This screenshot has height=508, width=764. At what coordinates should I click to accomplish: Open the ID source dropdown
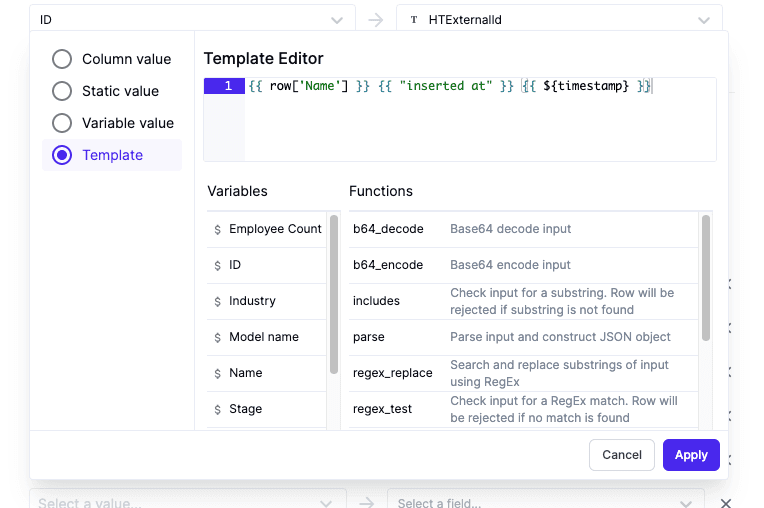(190, 19)
